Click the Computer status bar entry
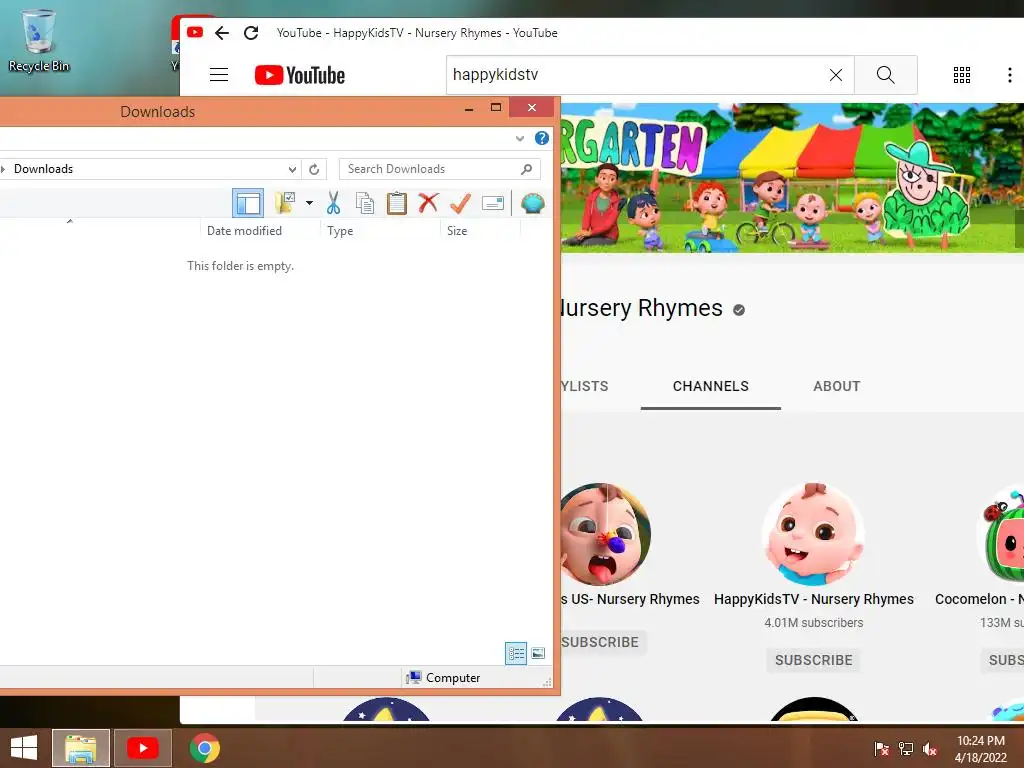 pos(443,678)
